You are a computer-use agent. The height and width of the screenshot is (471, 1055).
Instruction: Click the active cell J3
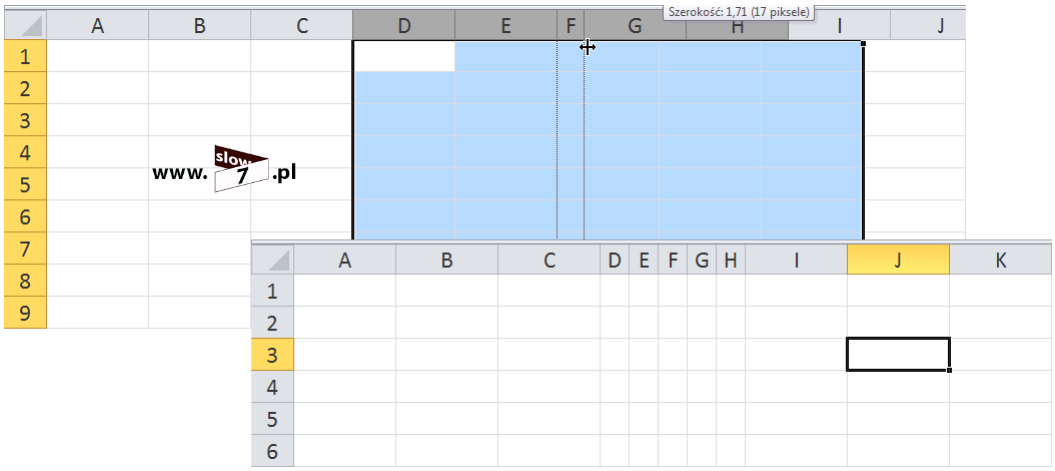point(897,355)
